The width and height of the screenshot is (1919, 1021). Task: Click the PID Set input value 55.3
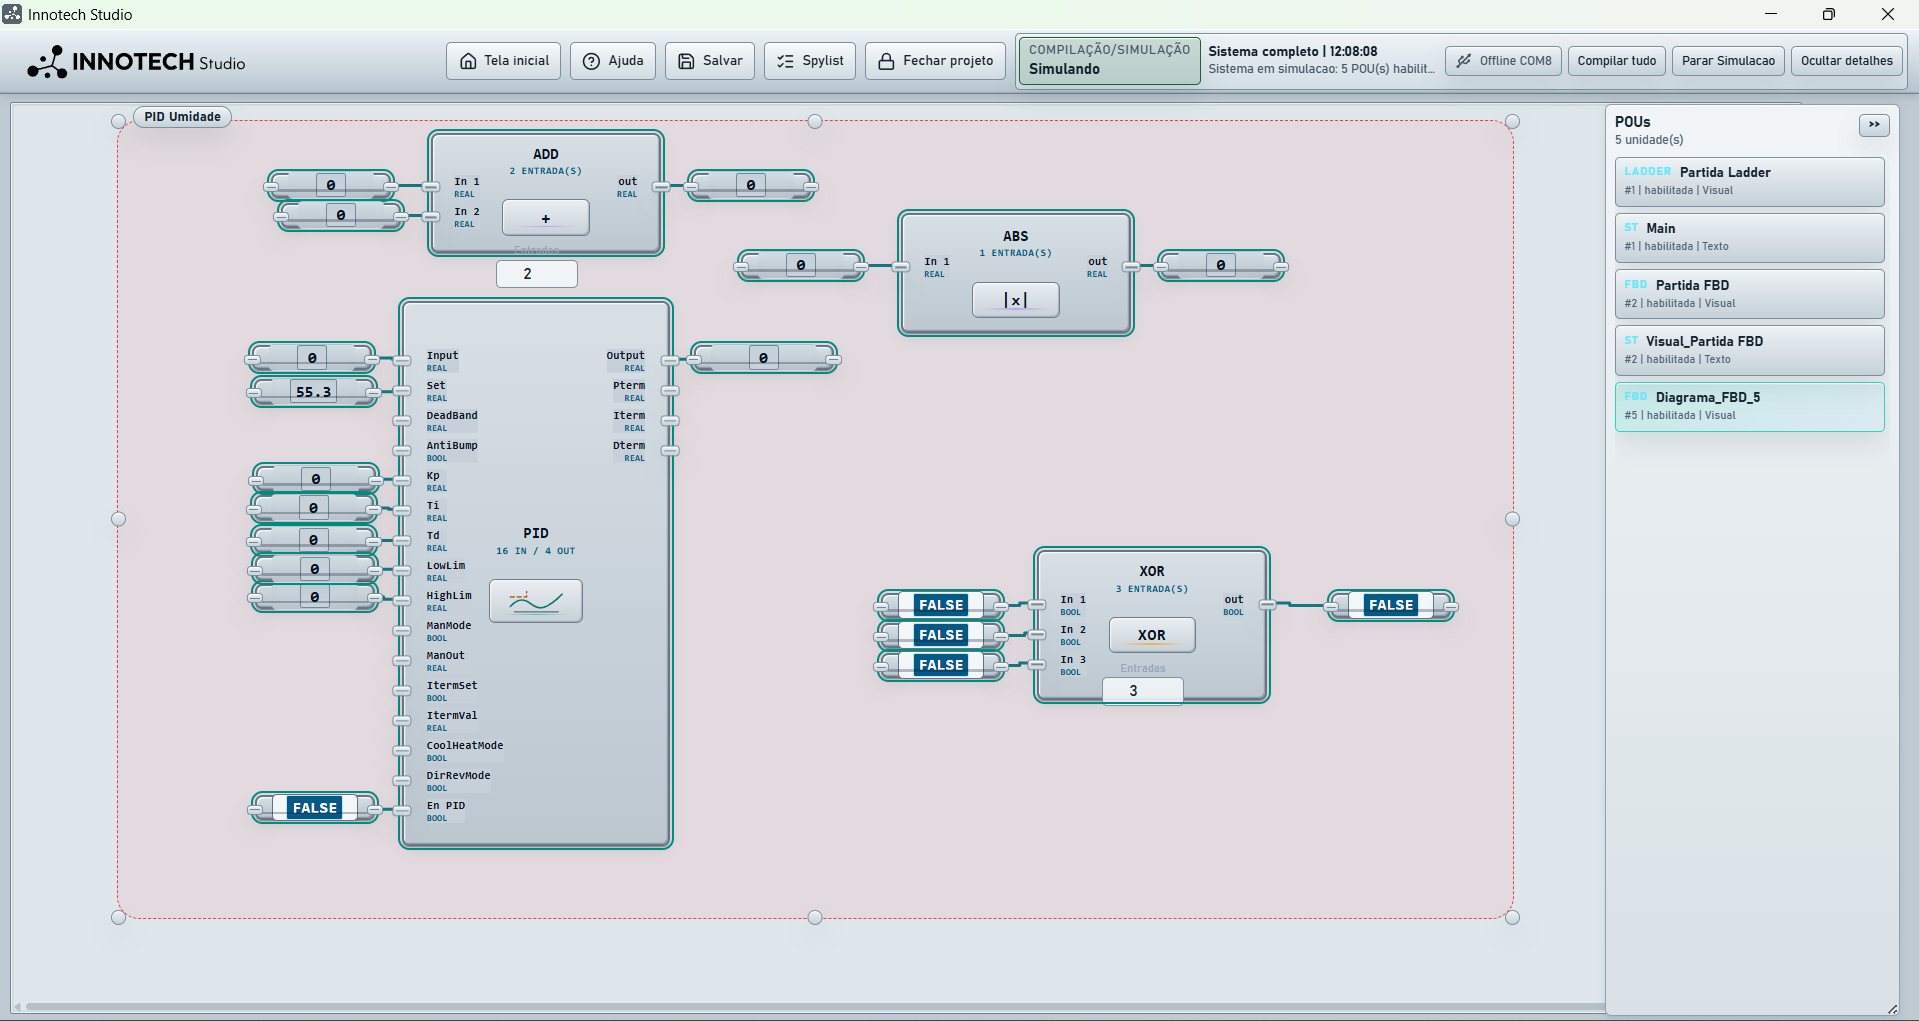[313, 392]
